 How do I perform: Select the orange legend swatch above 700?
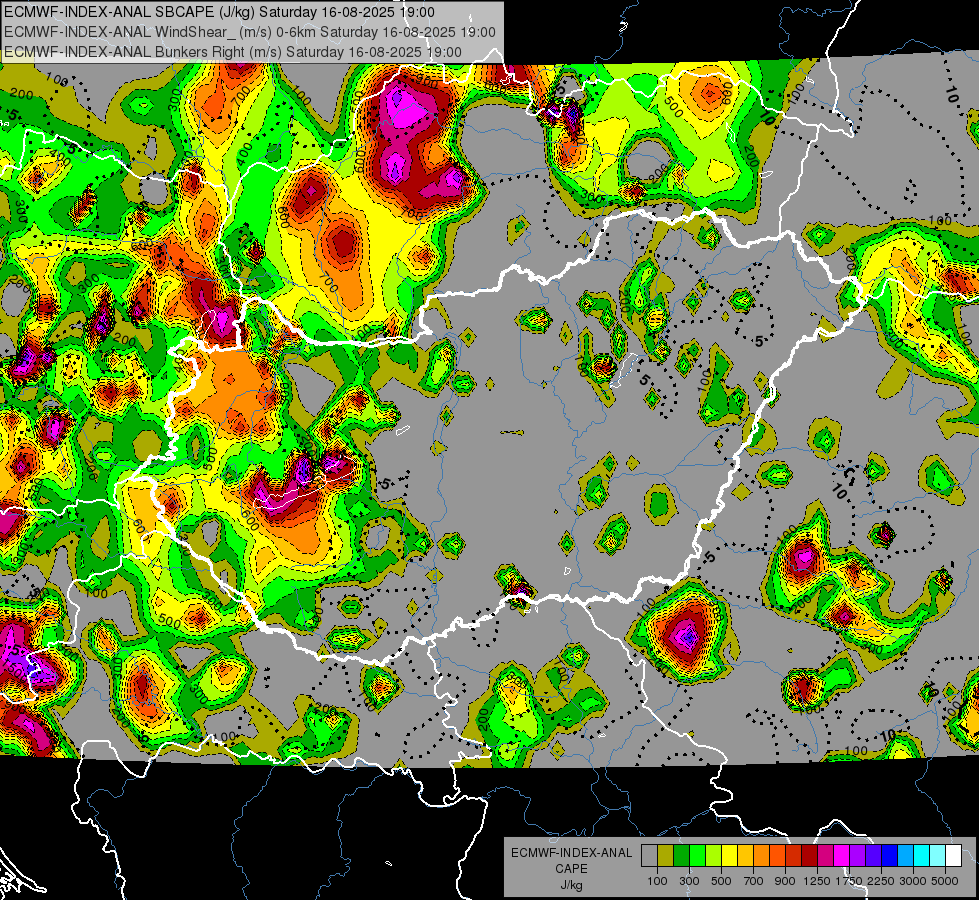click(761, 855)
